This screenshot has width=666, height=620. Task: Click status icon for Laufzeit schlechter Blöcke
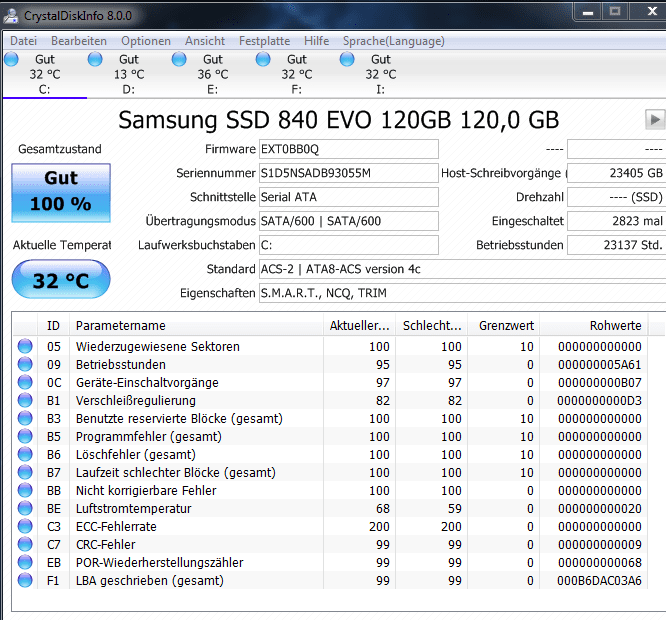pyautogui.click(x=25, y=472)
